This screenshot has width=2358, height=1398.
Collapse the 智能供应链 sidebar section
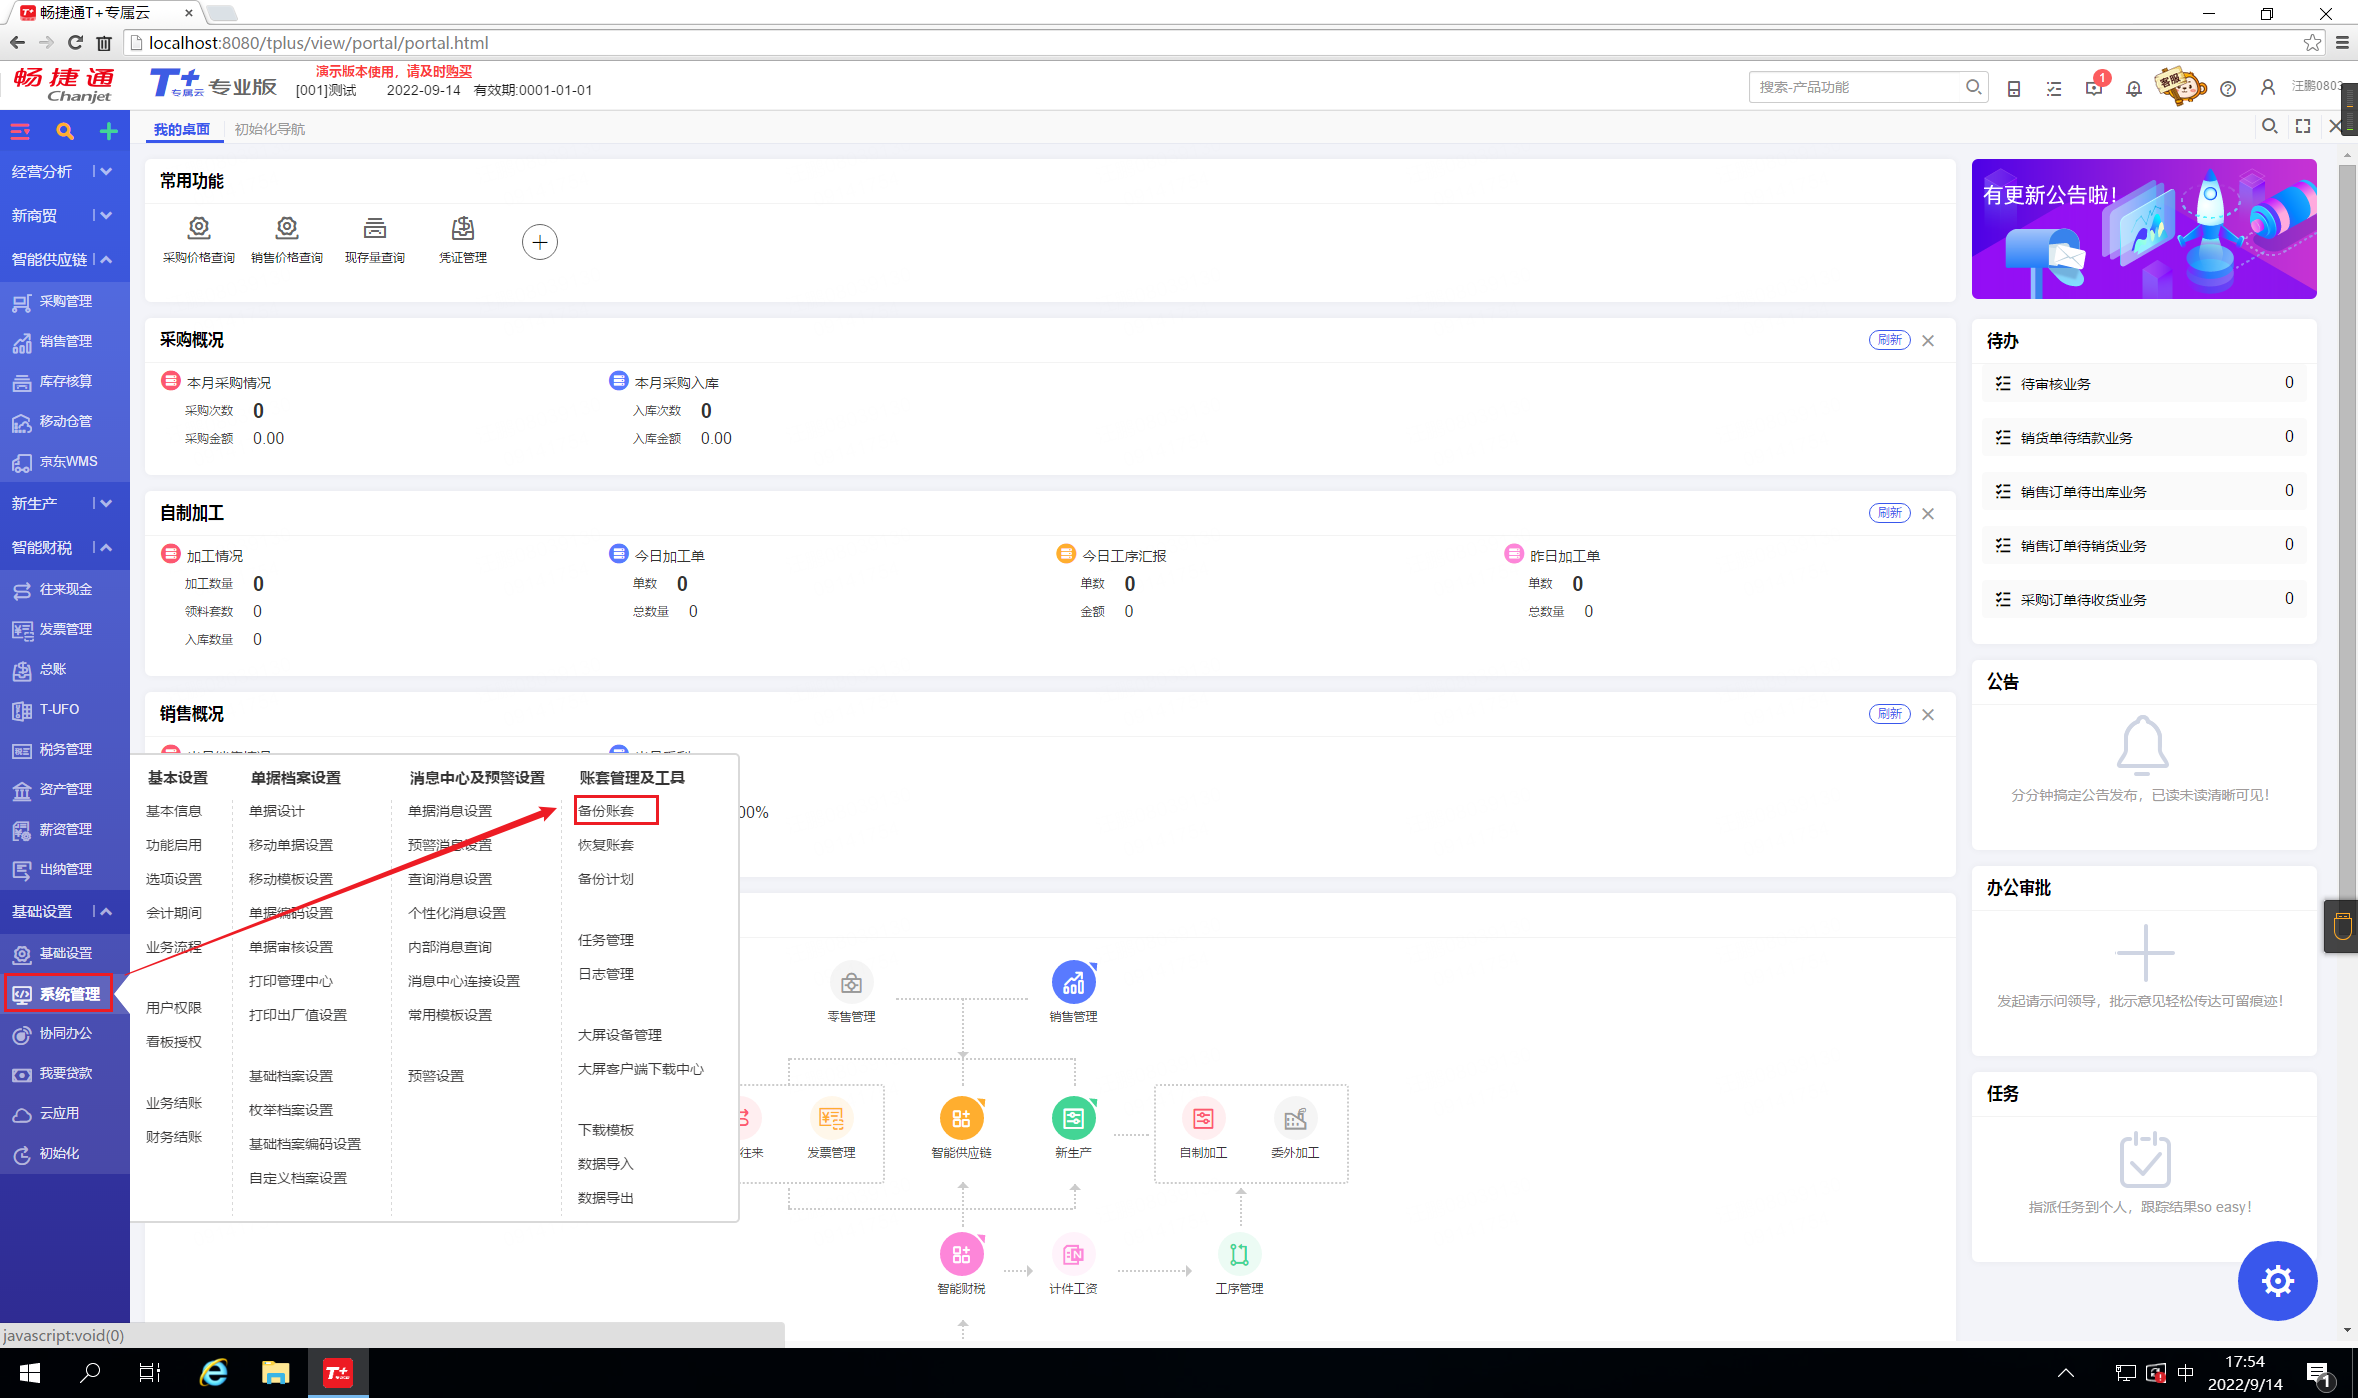click(x=106, y=259)
